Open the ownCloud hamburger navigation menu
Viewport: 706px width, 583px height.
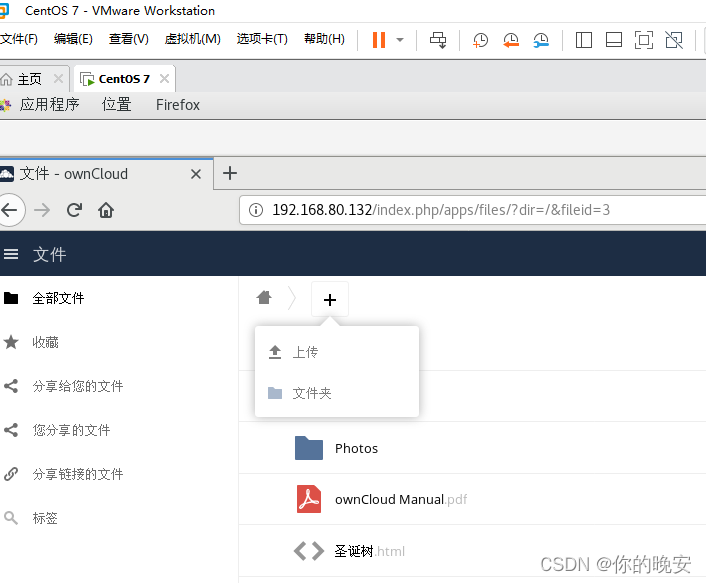pos(11,254)
